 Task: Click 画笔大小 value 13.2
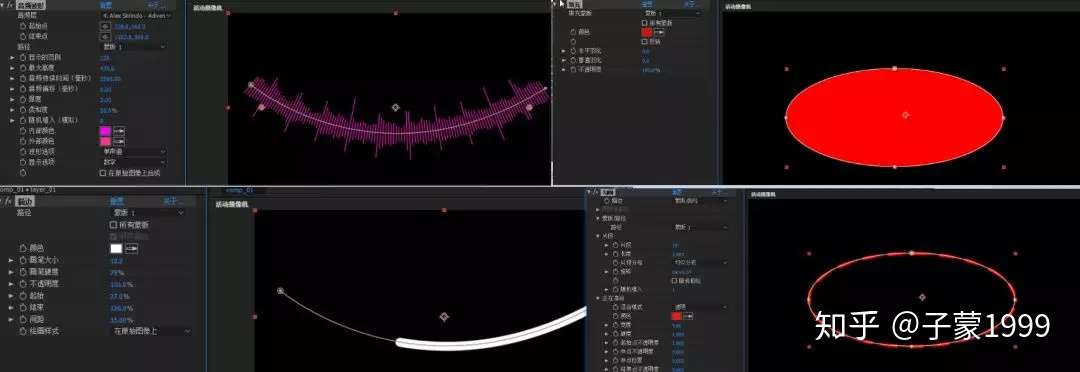pos(116,260)
